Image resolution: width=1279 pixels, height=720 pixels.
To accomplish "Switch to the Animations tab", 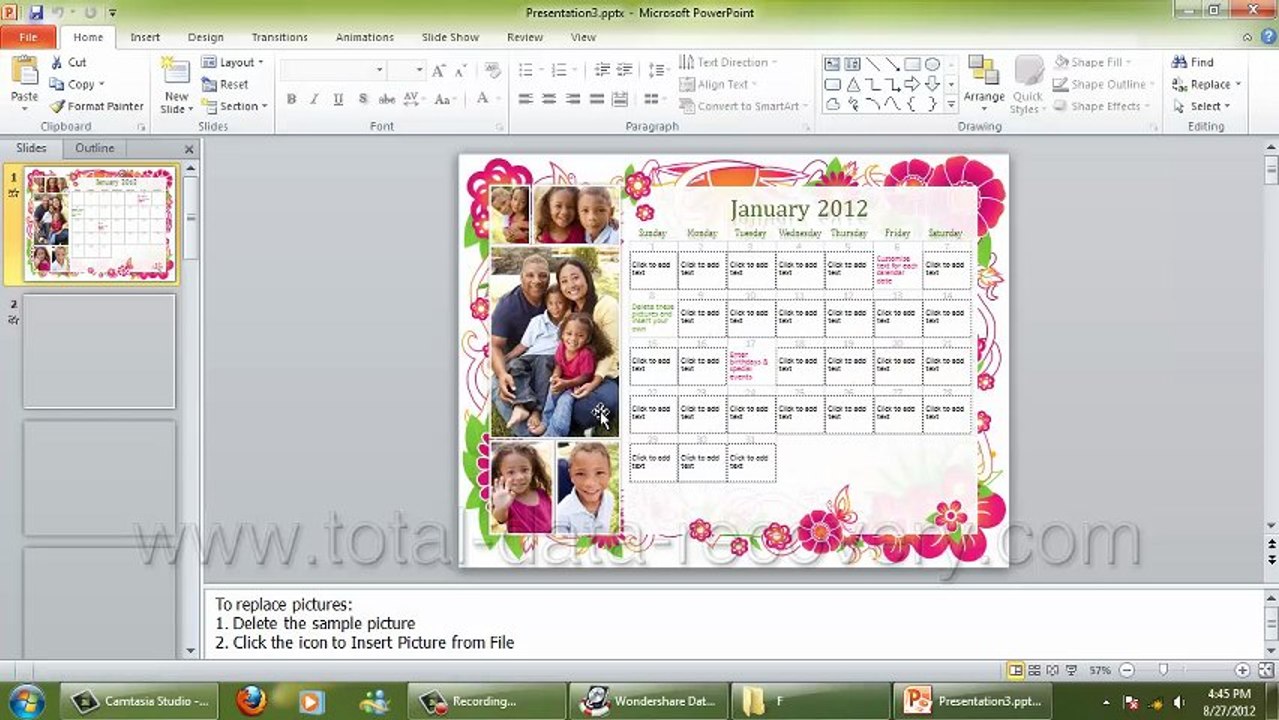I will tap(365, 37).
